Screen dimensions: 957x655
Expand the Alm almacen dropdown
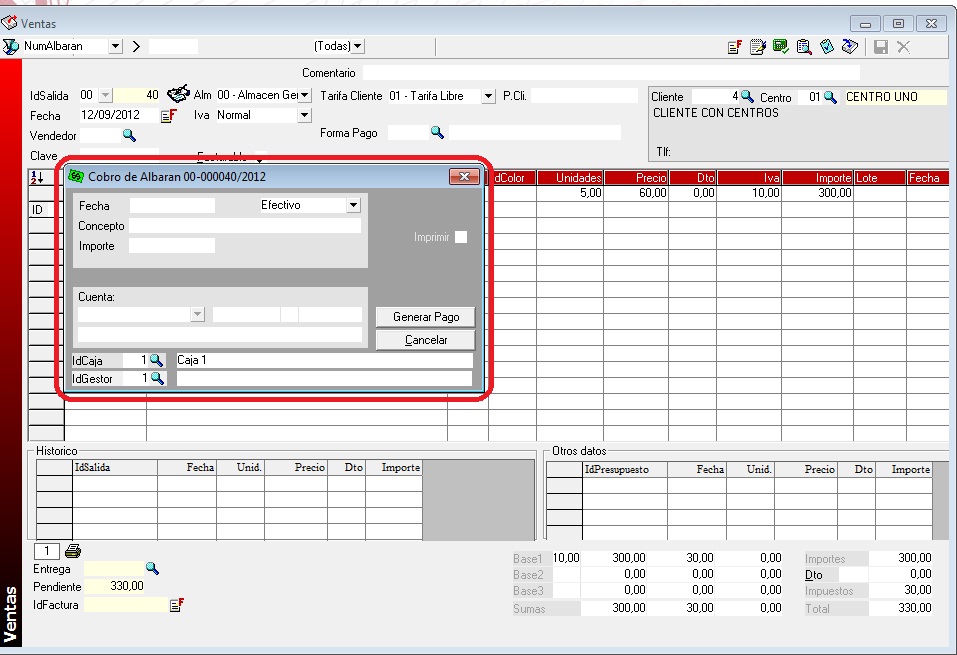click(305, 95)
